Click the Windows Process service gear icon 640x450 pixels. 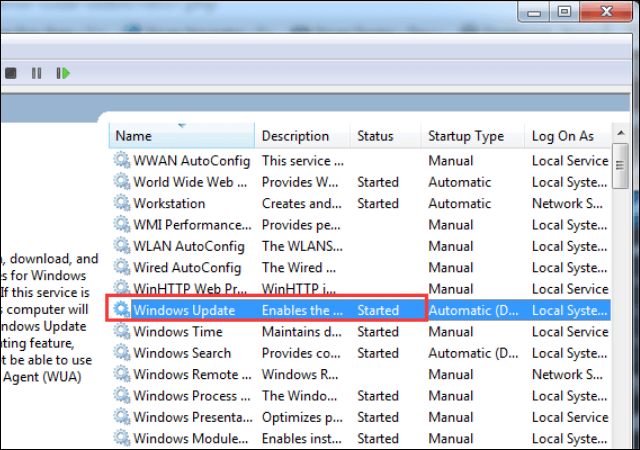122,395
